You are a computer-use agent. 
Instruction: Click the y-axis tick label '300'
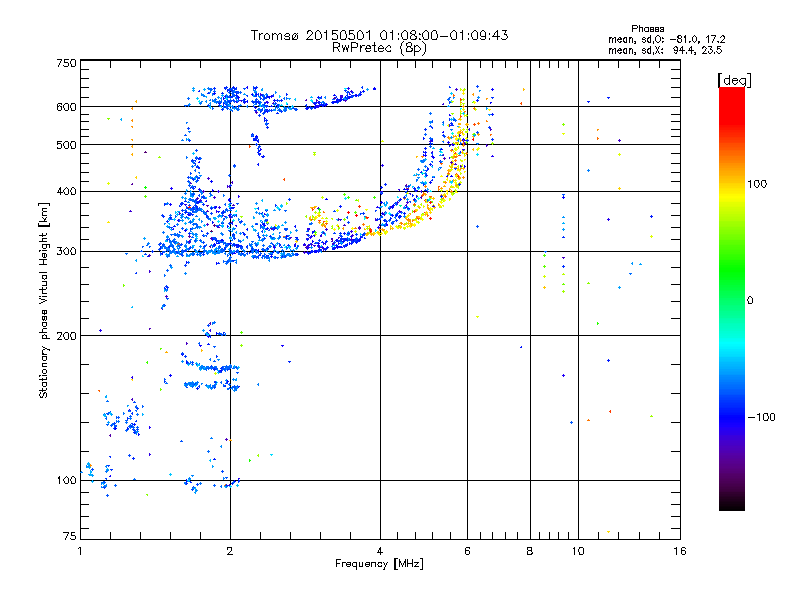66,251
